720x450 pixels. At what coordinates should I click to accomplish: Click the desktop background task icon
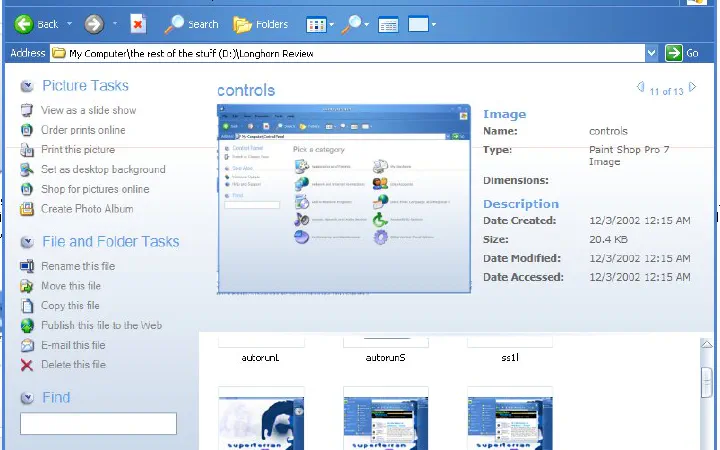click(27, 169)
